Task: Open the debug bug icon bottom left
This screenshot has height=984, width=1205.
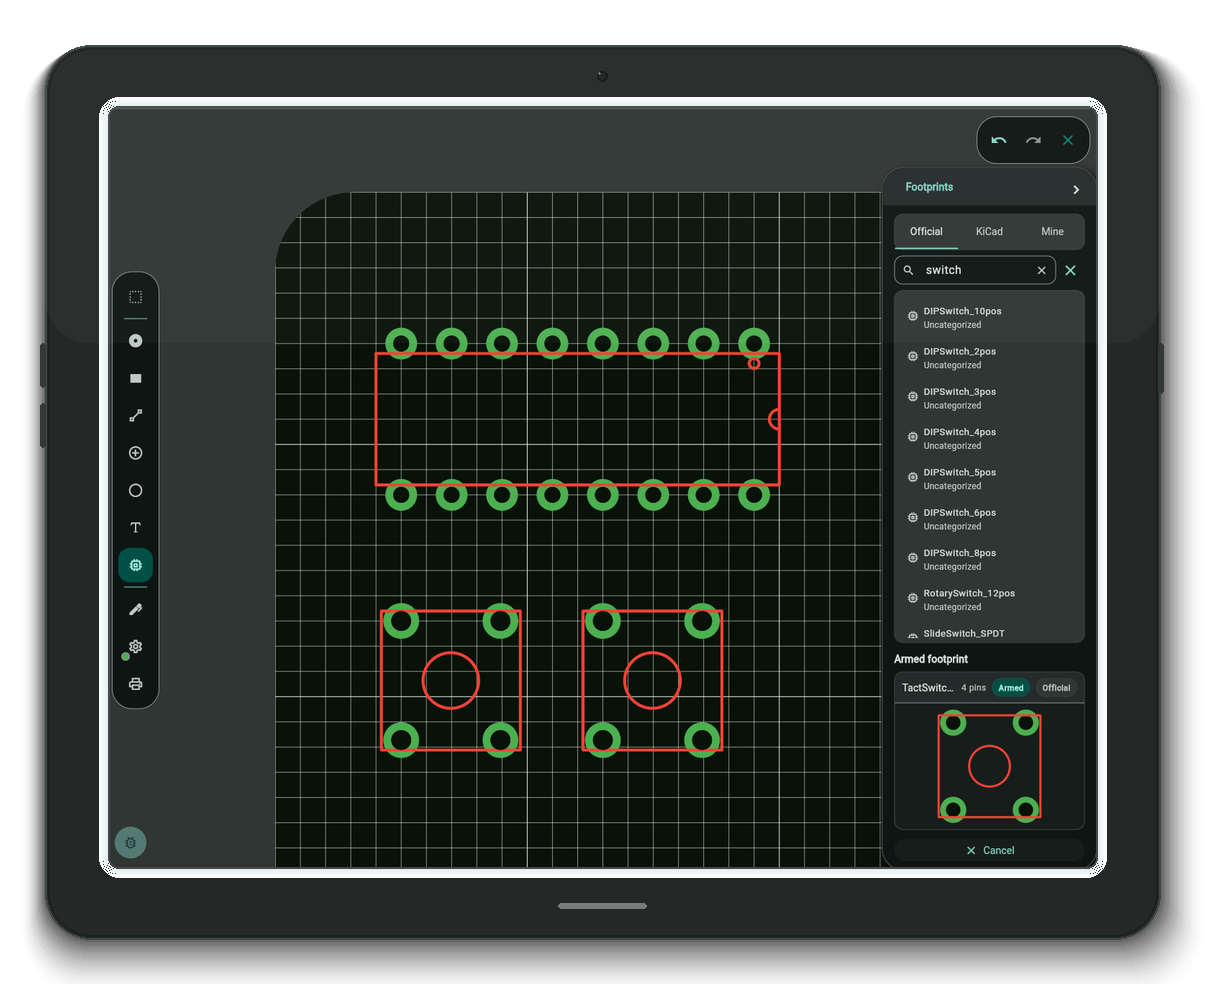Action: point(131,843)
